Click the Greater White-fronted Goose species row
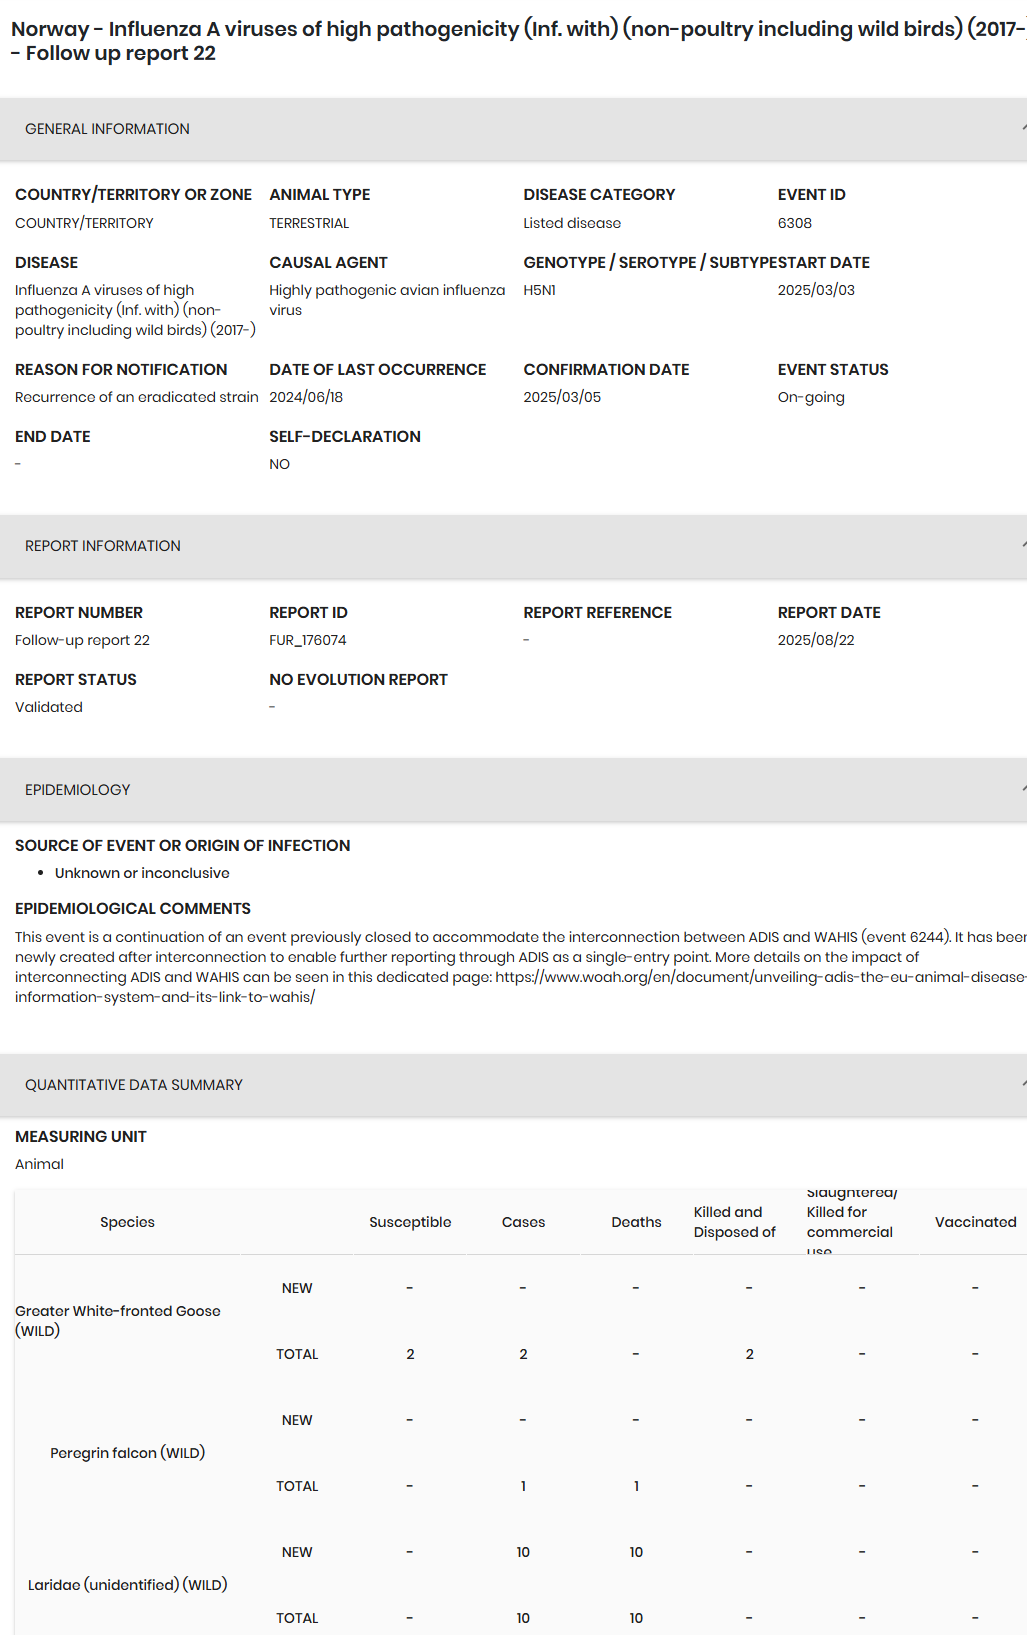 click(x=118, y=1320)
